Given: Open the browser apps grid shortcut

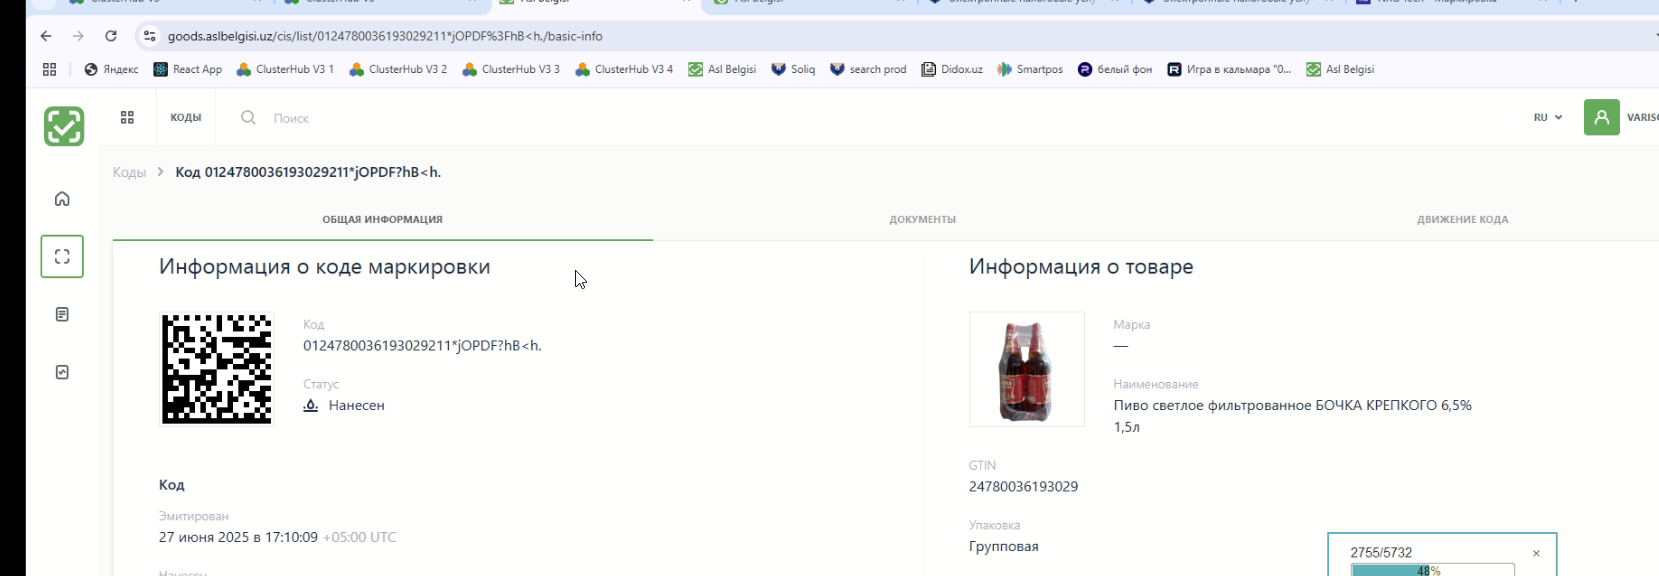Looking at the screenshot, I should pyautogui.click(x=49, y=69).
